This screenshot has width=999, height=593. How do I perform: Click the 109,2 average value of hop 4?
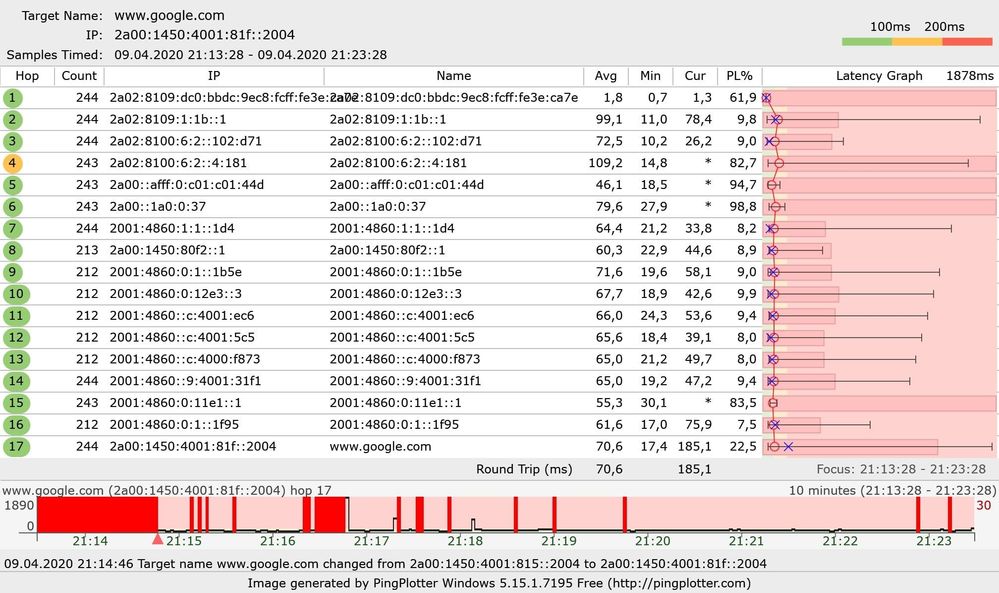pos(605,163)
